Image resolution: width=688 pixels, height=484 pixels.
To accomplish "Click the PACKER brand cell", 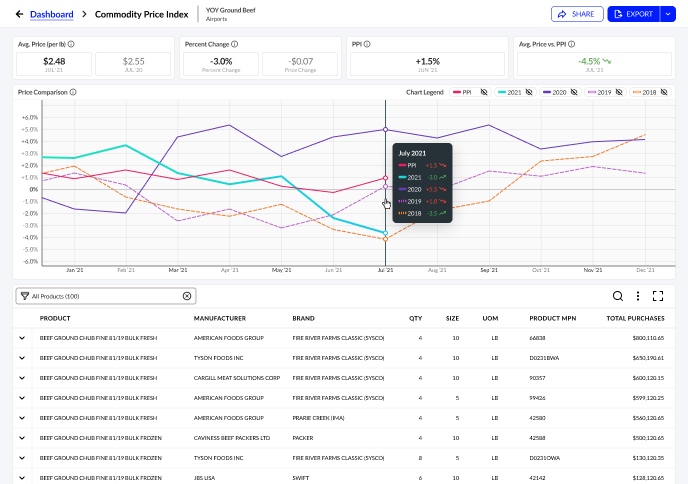I will [303, 438].
